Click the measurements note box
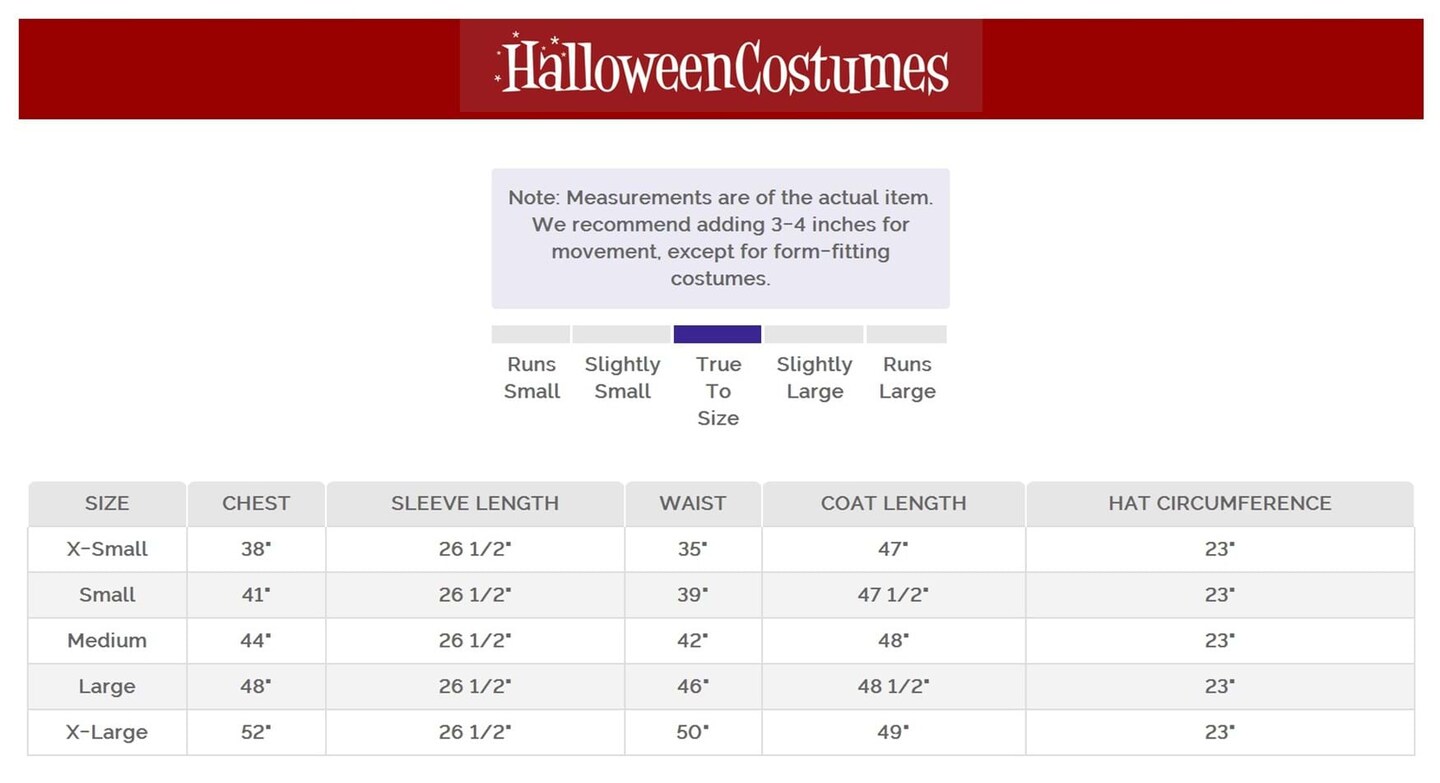This screenshot has height=783, width=1440. [720, 238]
